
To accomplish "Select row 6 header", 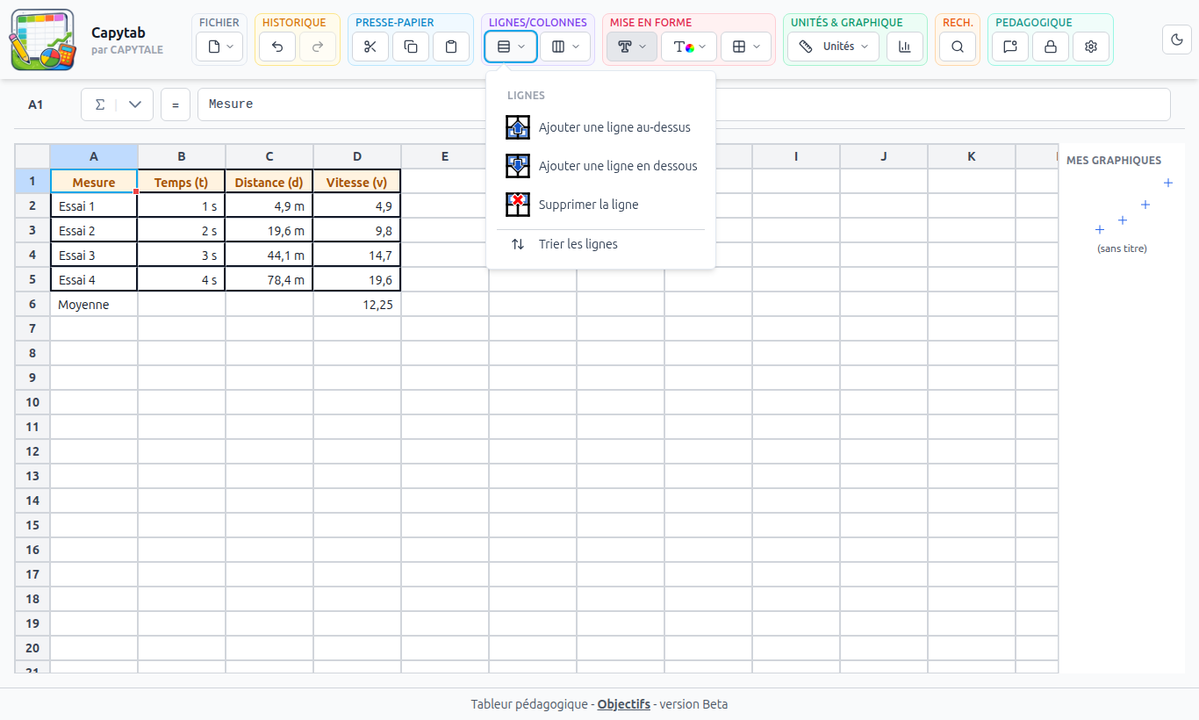I will click(32, 304).
